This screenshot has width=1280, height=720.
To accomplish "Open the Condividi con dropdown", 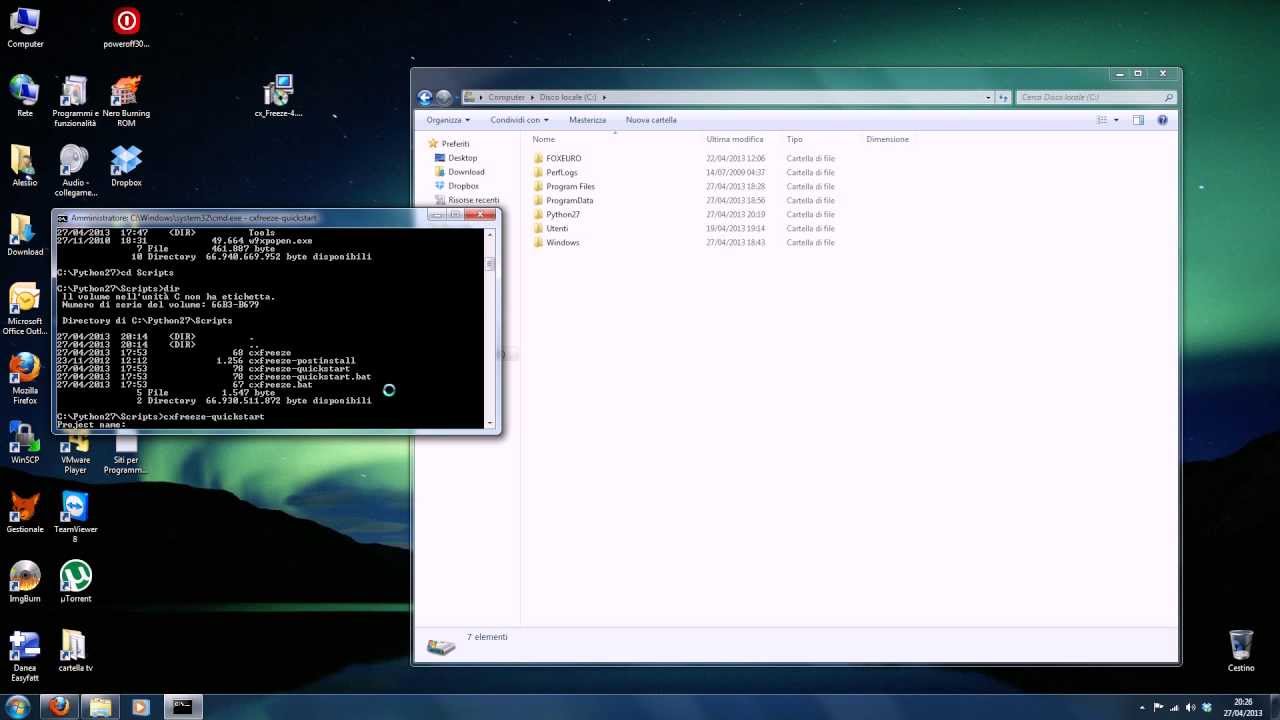I will pyautogui.click(x=519, y=120).
